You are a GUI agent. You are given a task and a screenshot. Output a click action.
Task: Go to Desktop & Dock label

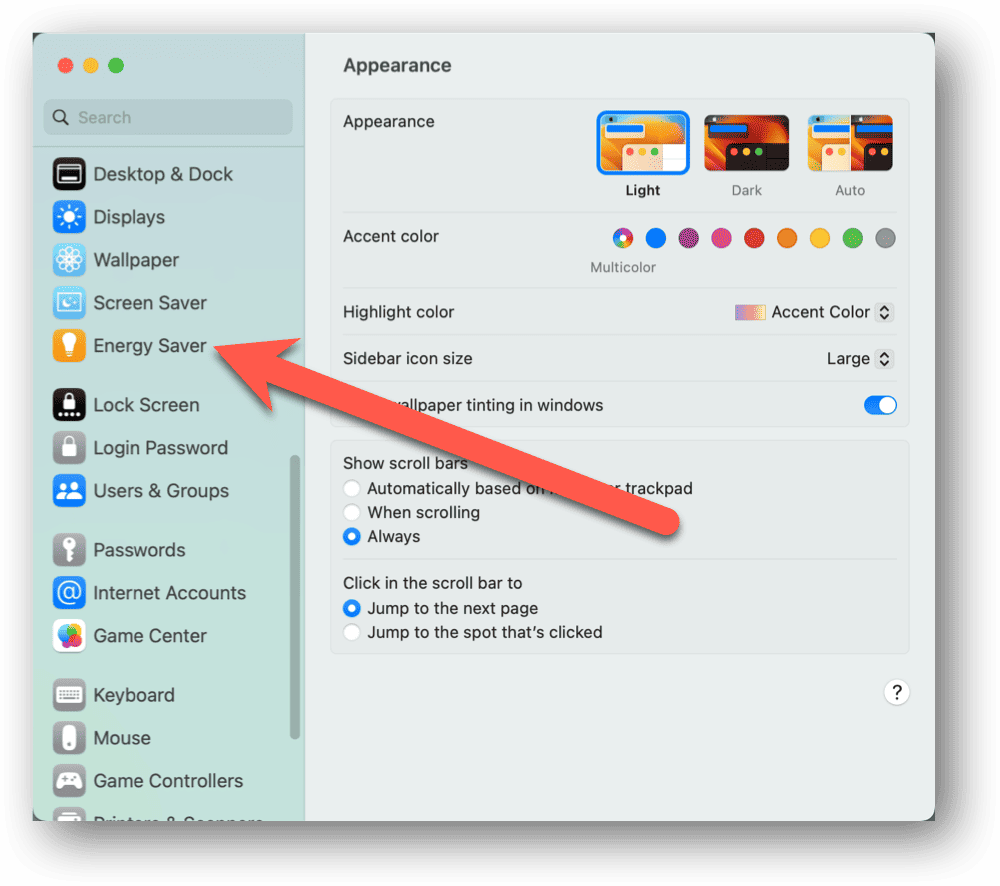pyautogui.click(x=163, y=174)
